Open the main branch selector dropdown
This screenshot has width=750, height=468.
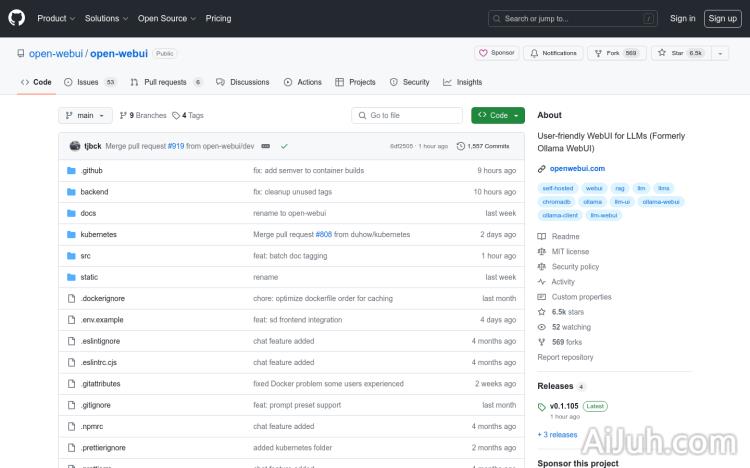click(x=85, y=116)
